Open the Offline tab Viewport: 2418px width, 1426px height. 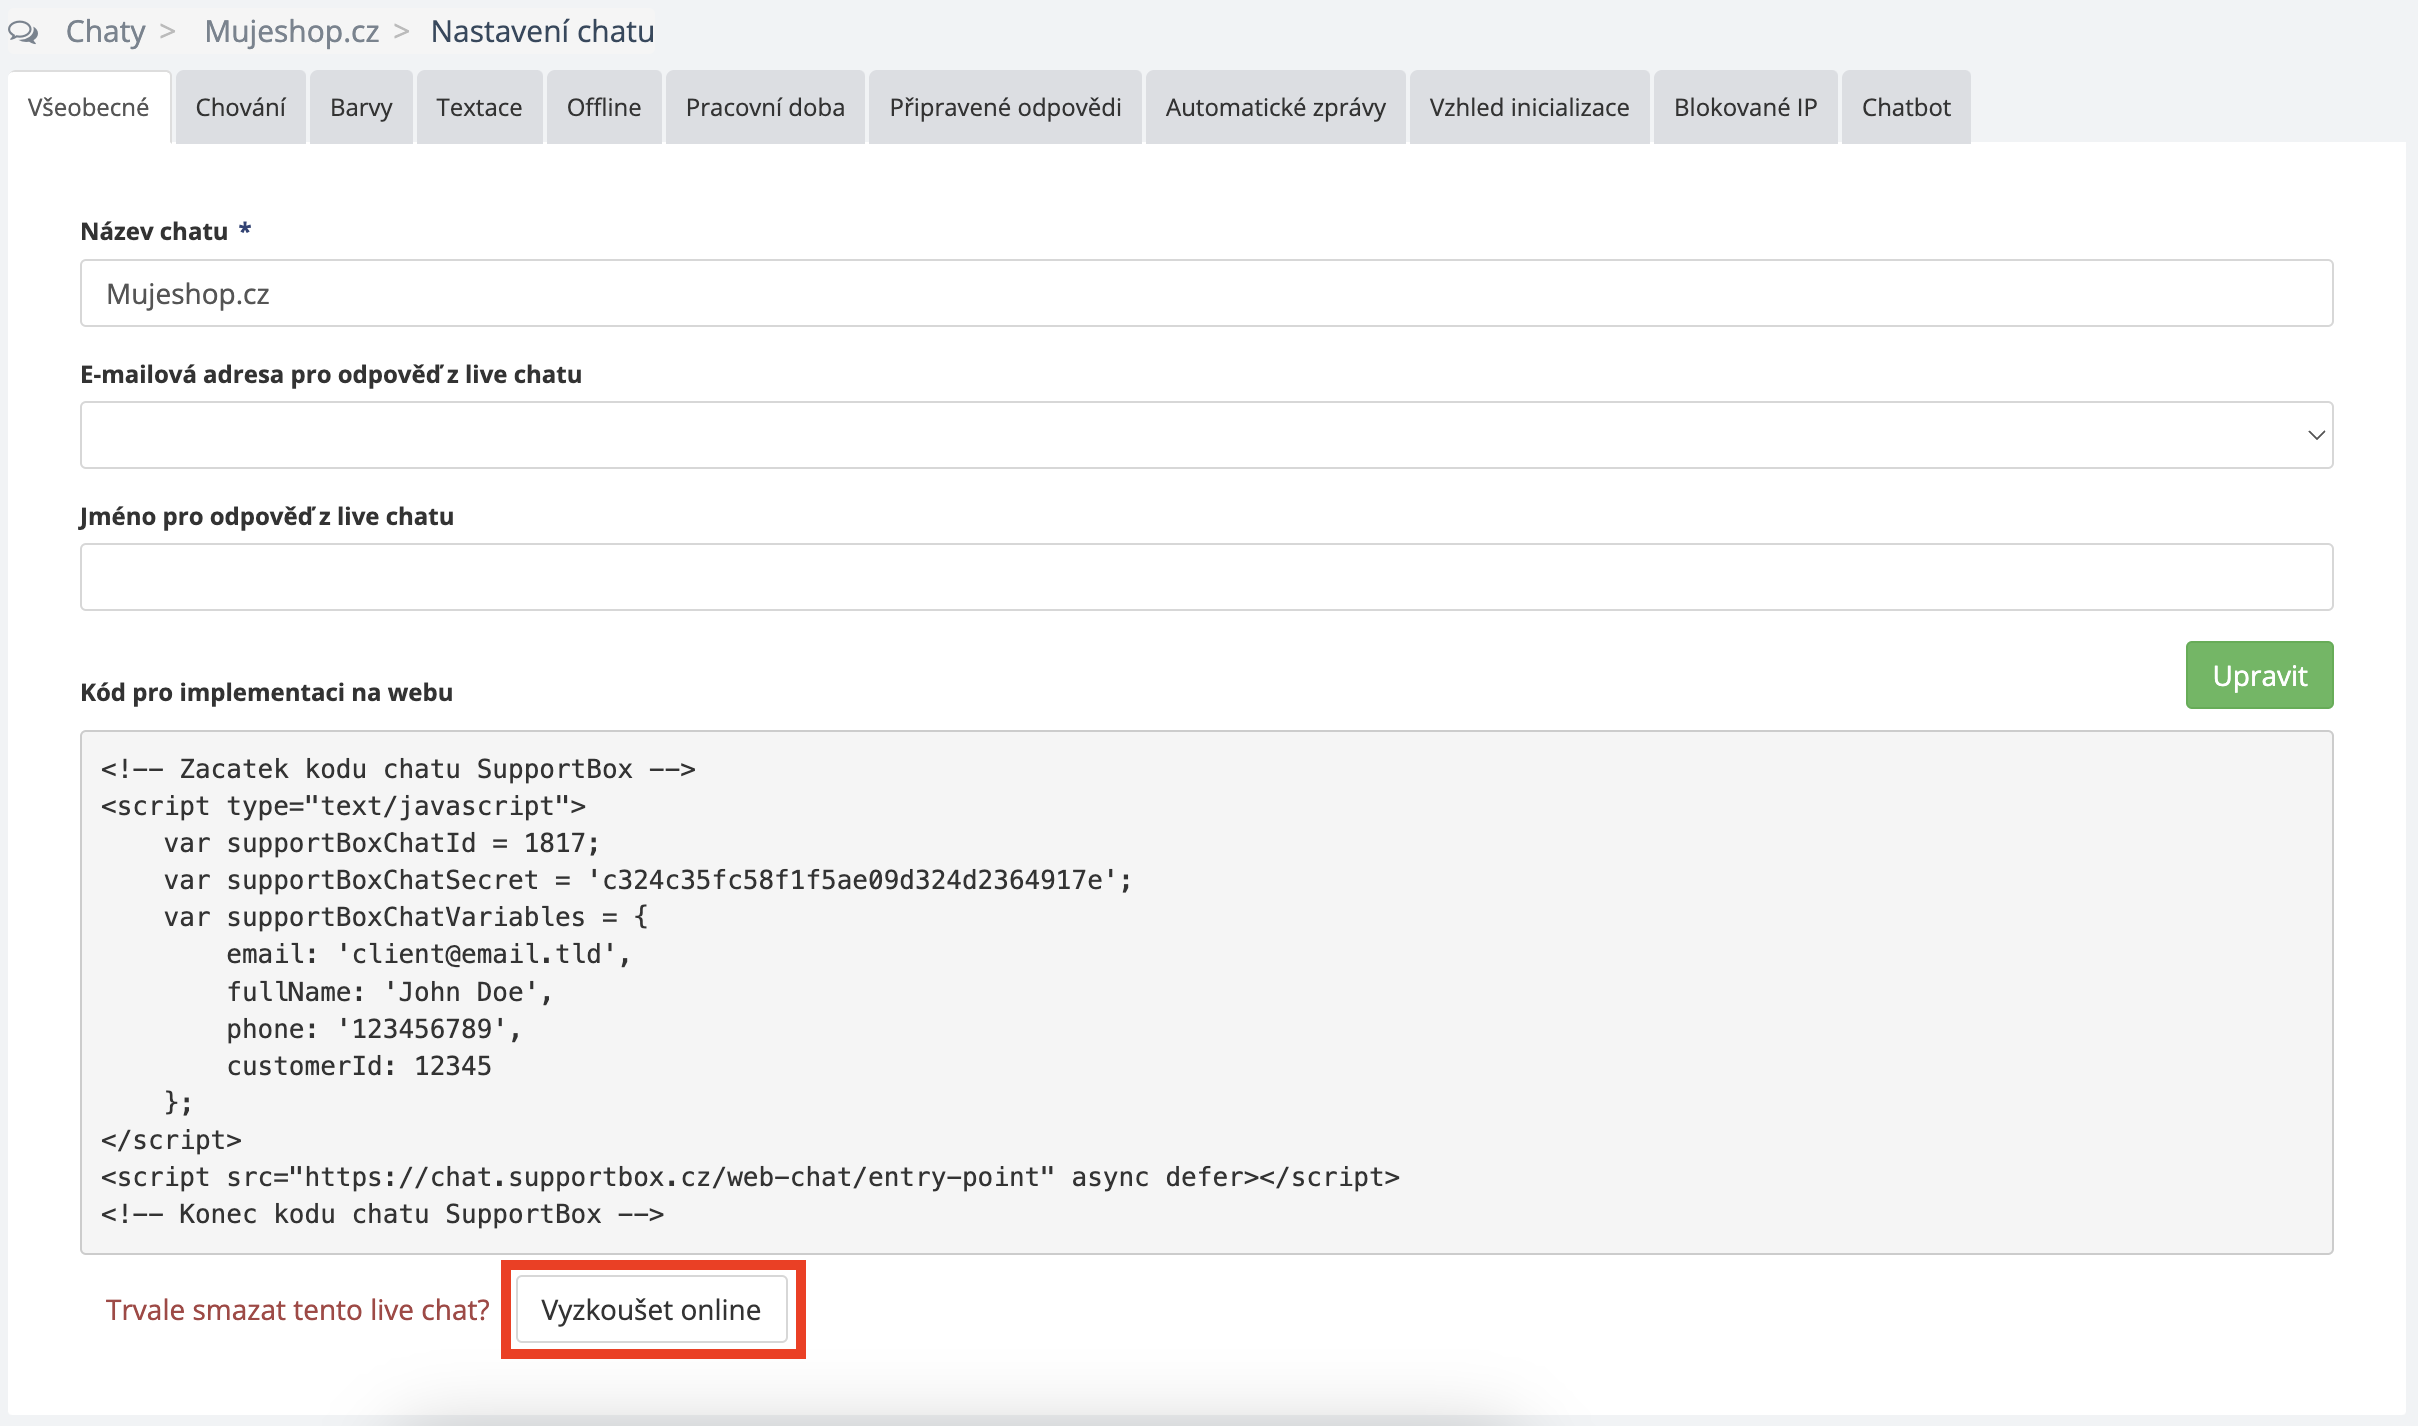point(603,107)
